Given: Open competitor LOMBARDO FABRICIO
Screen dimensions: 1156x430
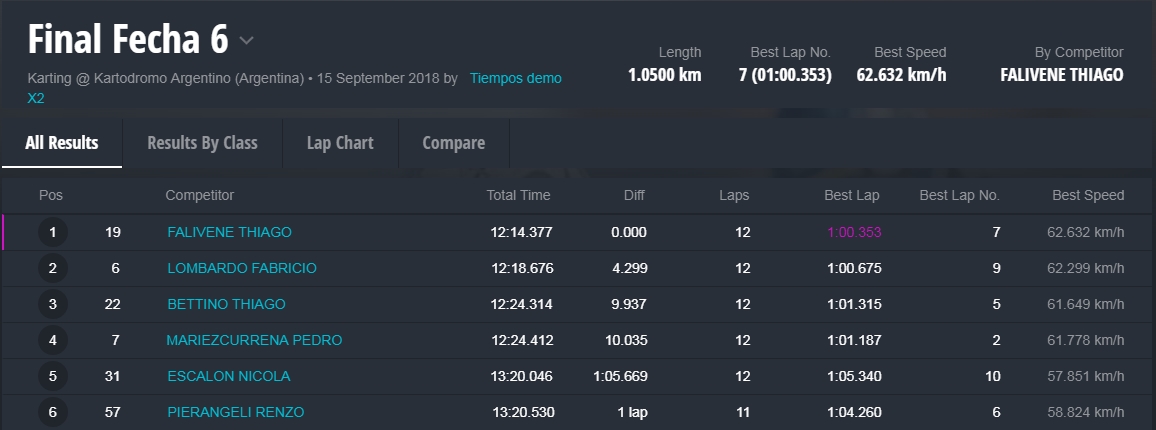Looking at the screenshot, I should pos(242,268).
